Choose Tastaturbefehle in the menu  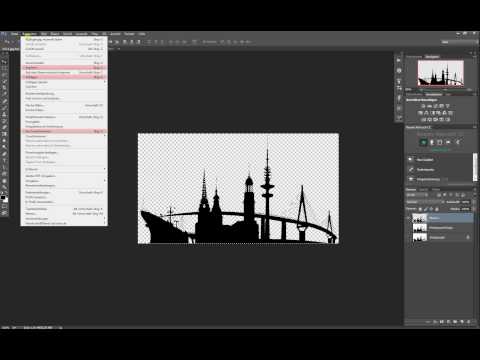[64, 209]
